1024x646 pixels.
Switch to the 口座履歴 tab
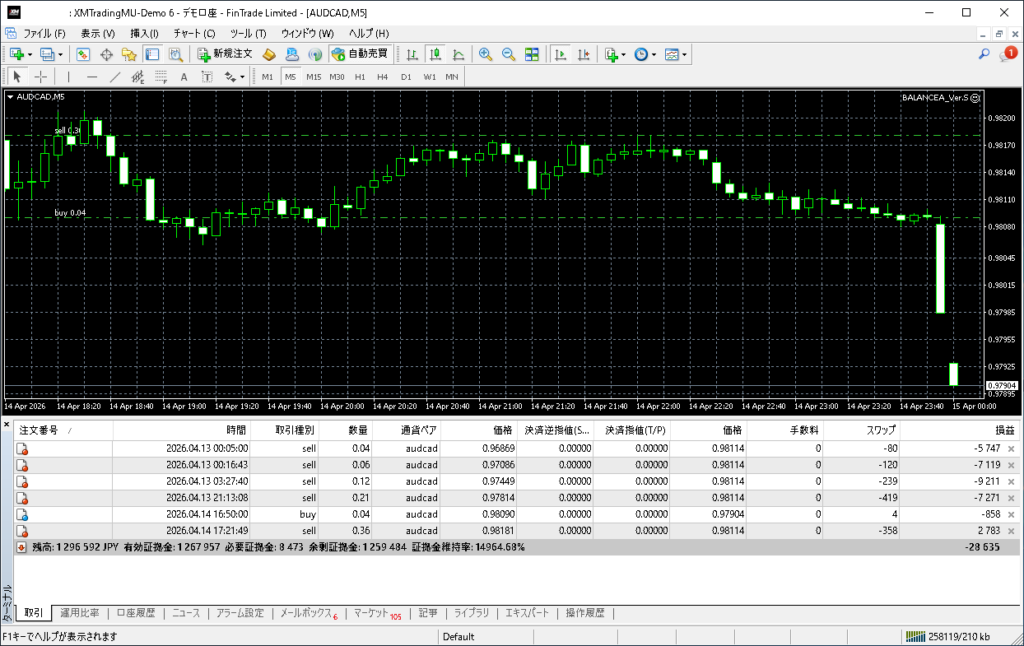click(134, 613)
